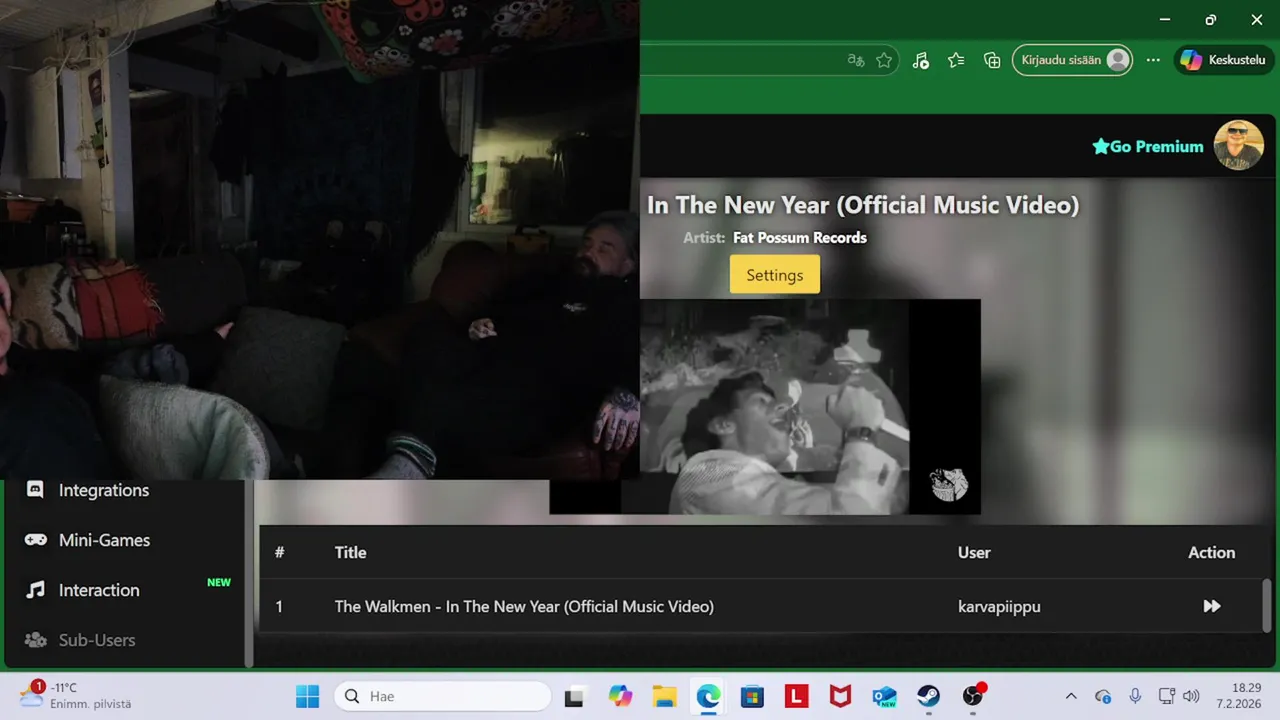
Task: Click the Sub-Users people icon
Action: (35, 640)
